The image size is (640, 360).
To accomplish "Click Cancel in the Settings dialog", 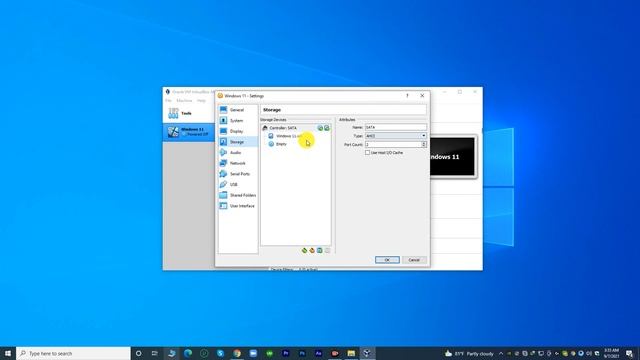I will pyautogui.click(x=414, y=260).
